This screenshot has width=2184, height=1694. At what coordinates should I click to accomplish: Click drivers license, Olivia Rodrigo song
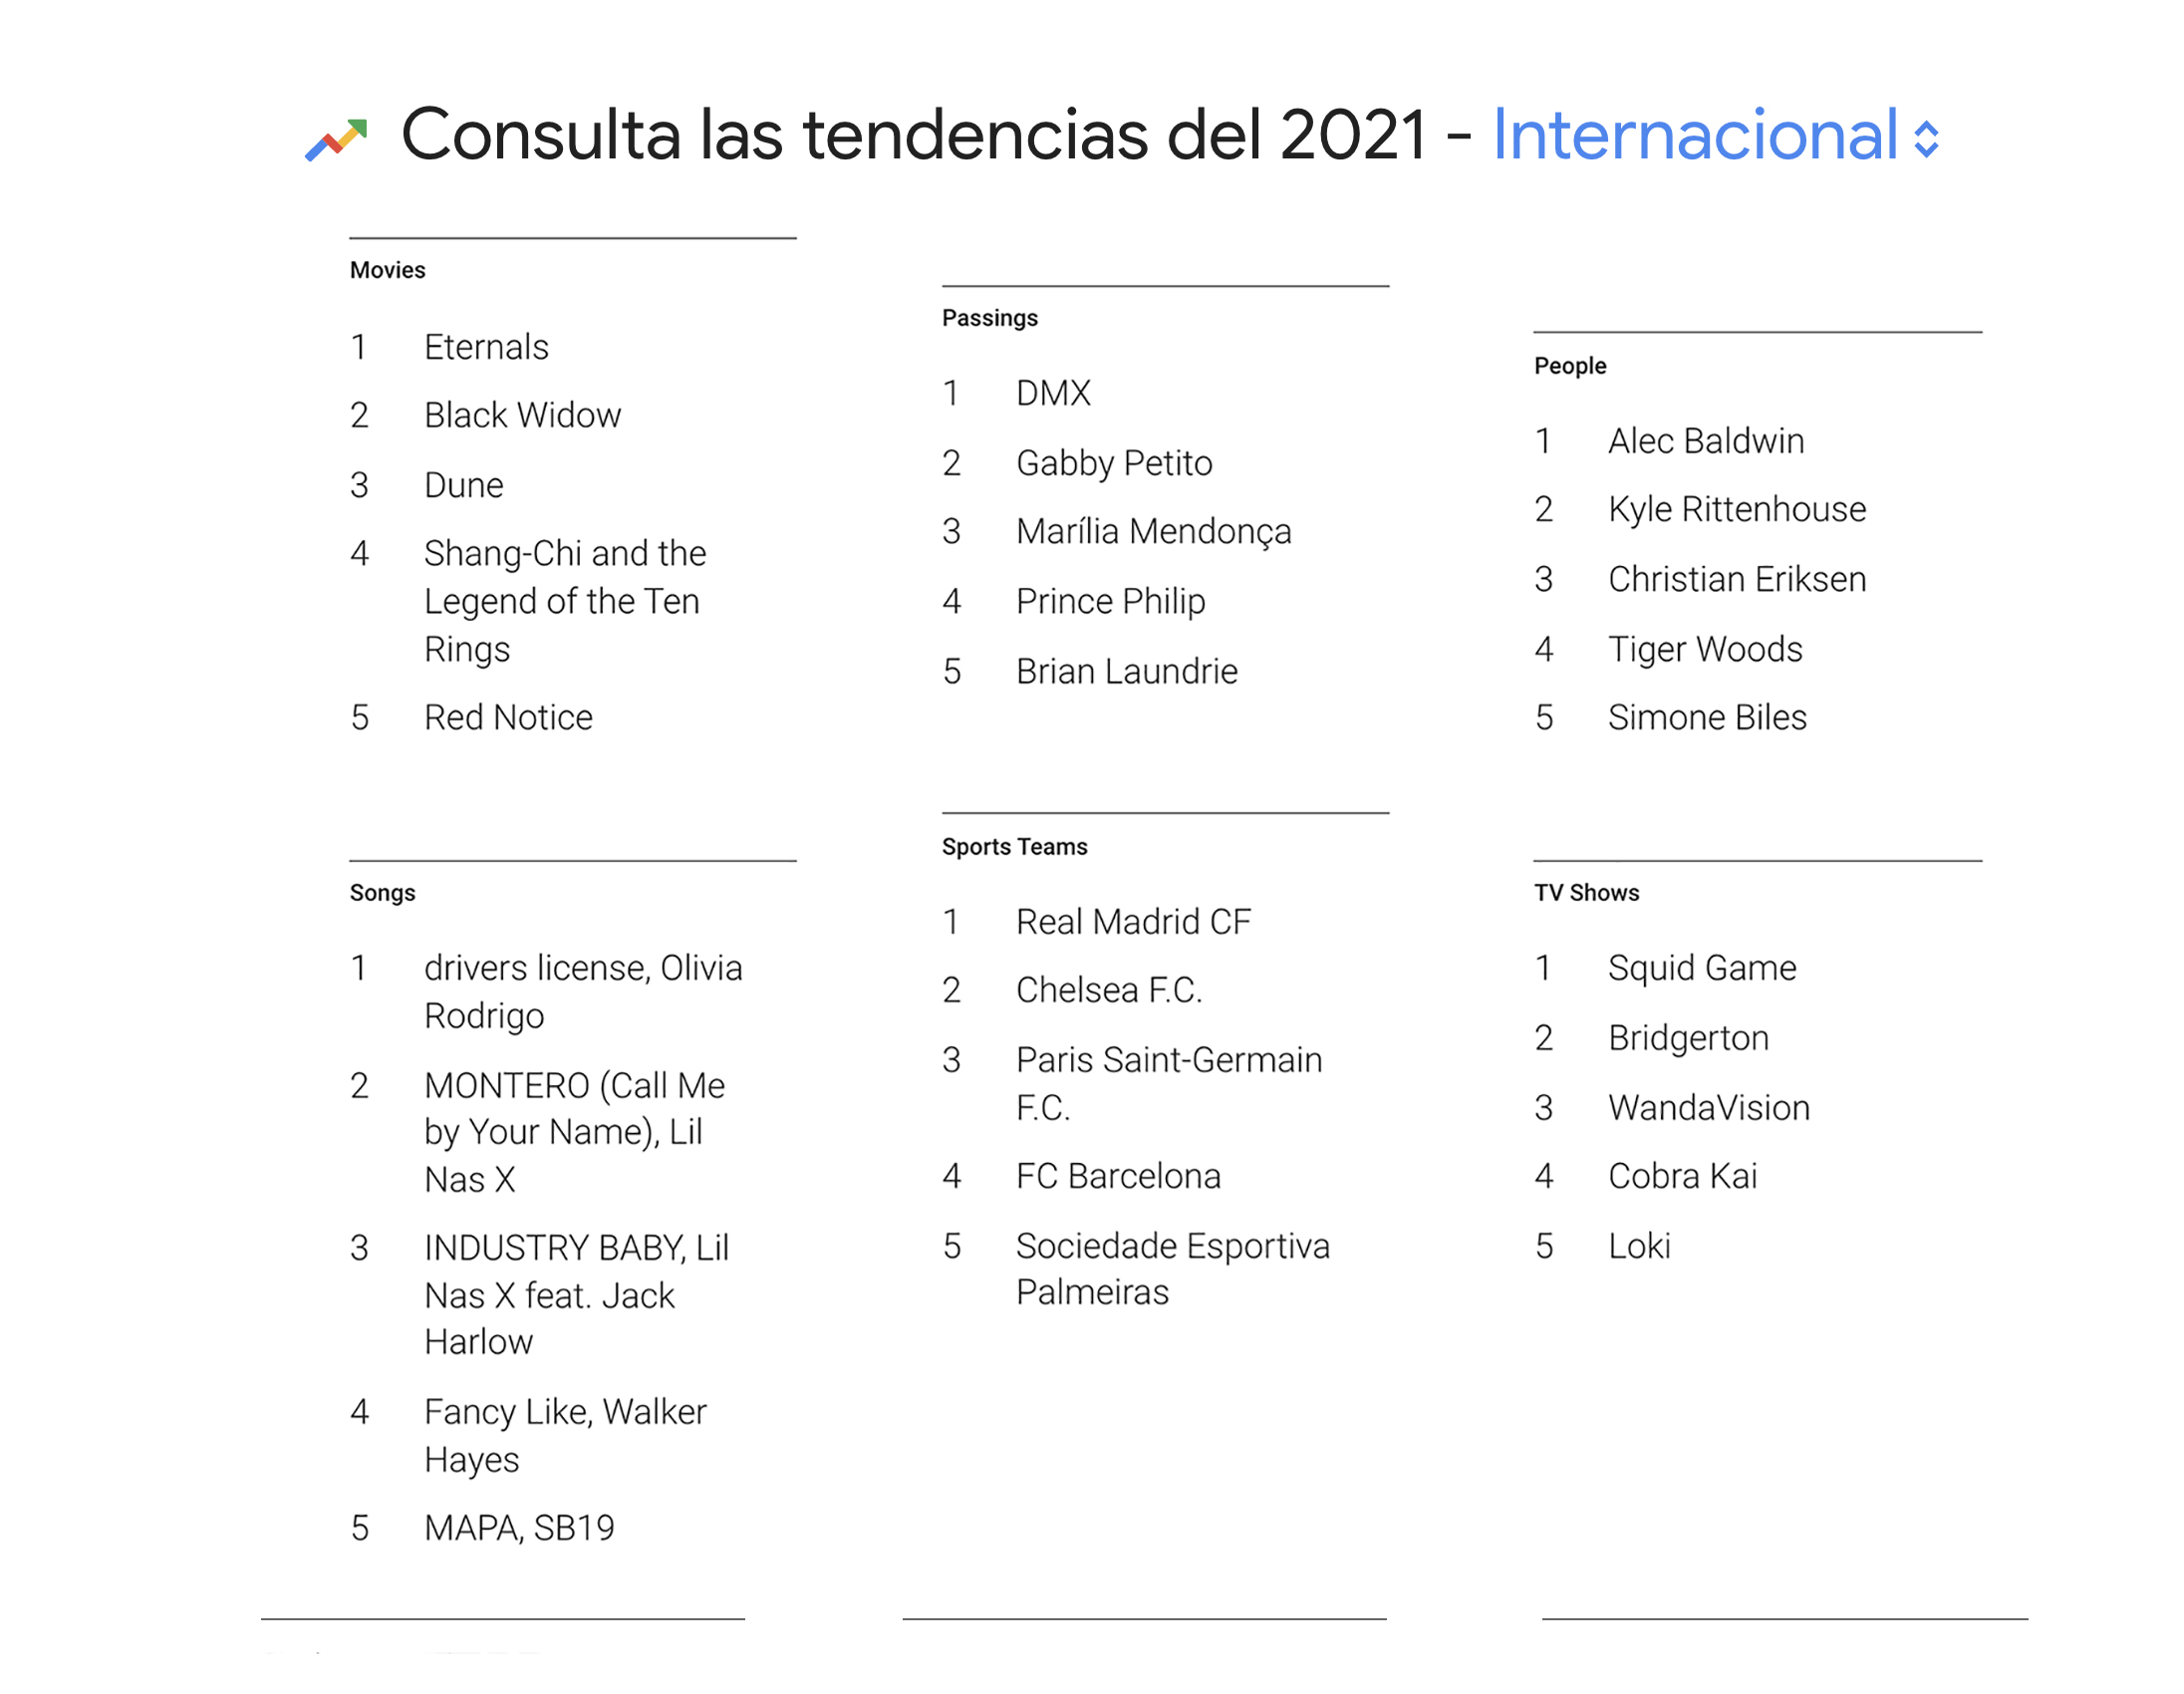tap(582, 991)
